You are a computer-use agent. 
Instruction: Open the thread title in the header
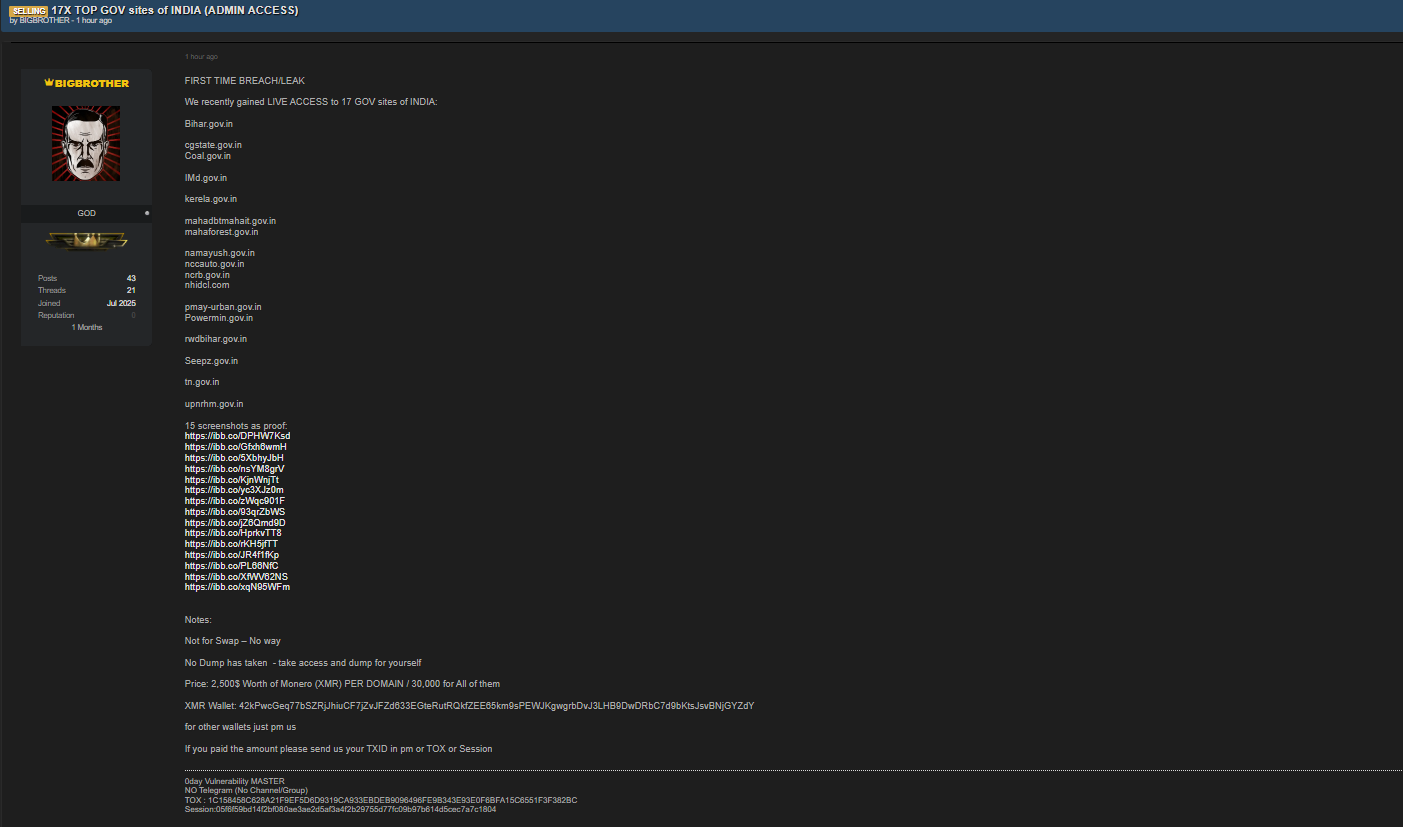[x=174, y=10]
